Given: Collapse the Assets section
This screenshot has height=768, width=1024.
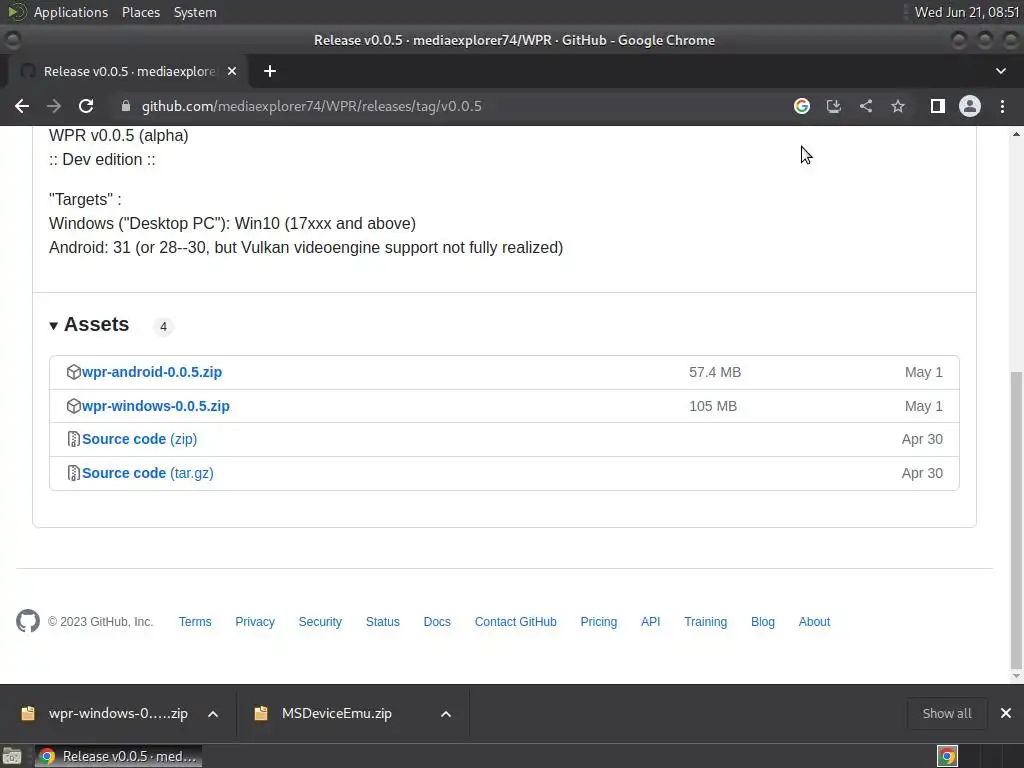Looking at the screenshot, I should tap(89, 325).
